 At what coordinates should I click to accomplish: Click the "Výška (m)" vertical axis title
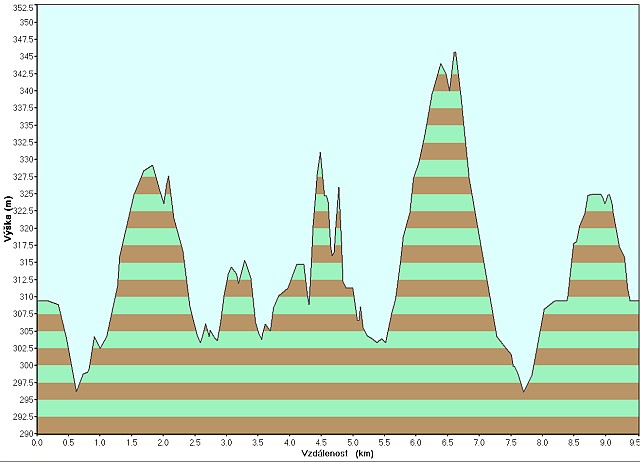8,220
